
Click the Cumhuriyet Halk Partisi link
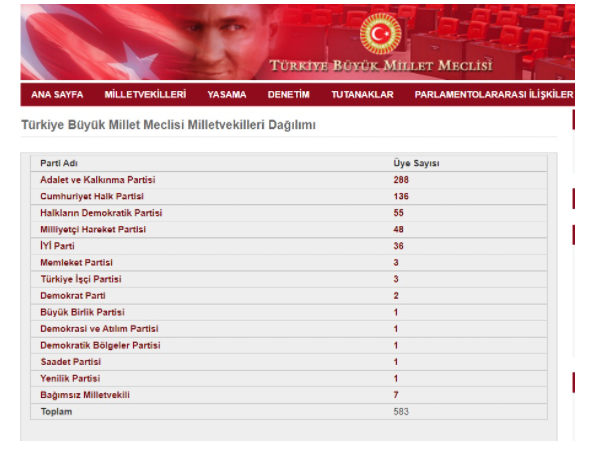pyautogui.click(x=92, y=196)
